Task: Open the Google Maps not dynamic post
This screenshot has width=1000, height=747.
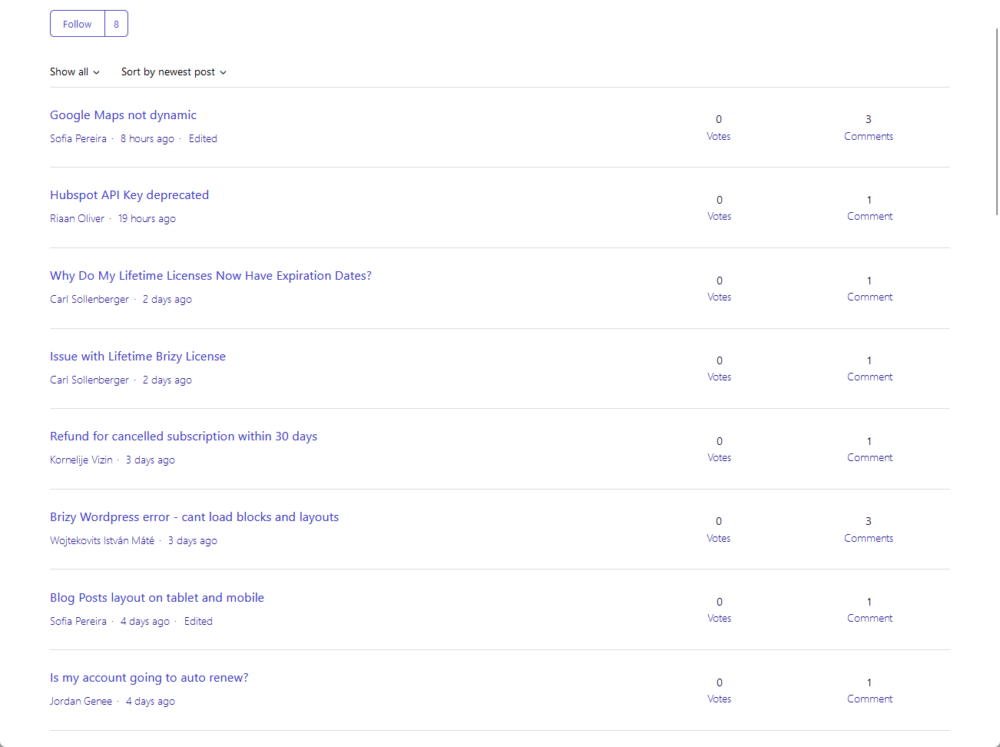Action: pos(123,115)
